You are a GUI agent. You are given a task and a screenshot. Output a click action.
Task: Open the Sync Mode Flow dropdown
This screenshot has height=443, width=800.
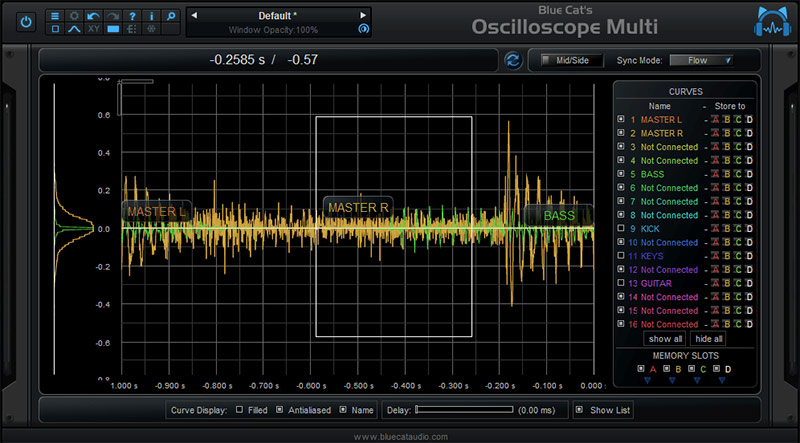pyautogui.click(x=701, y=60)
